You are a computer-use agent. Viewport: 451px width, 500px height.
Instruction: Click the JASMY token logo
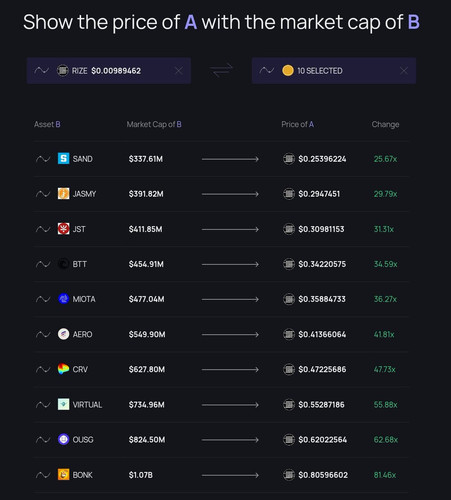pyautogui.click(x=63, y=194)
